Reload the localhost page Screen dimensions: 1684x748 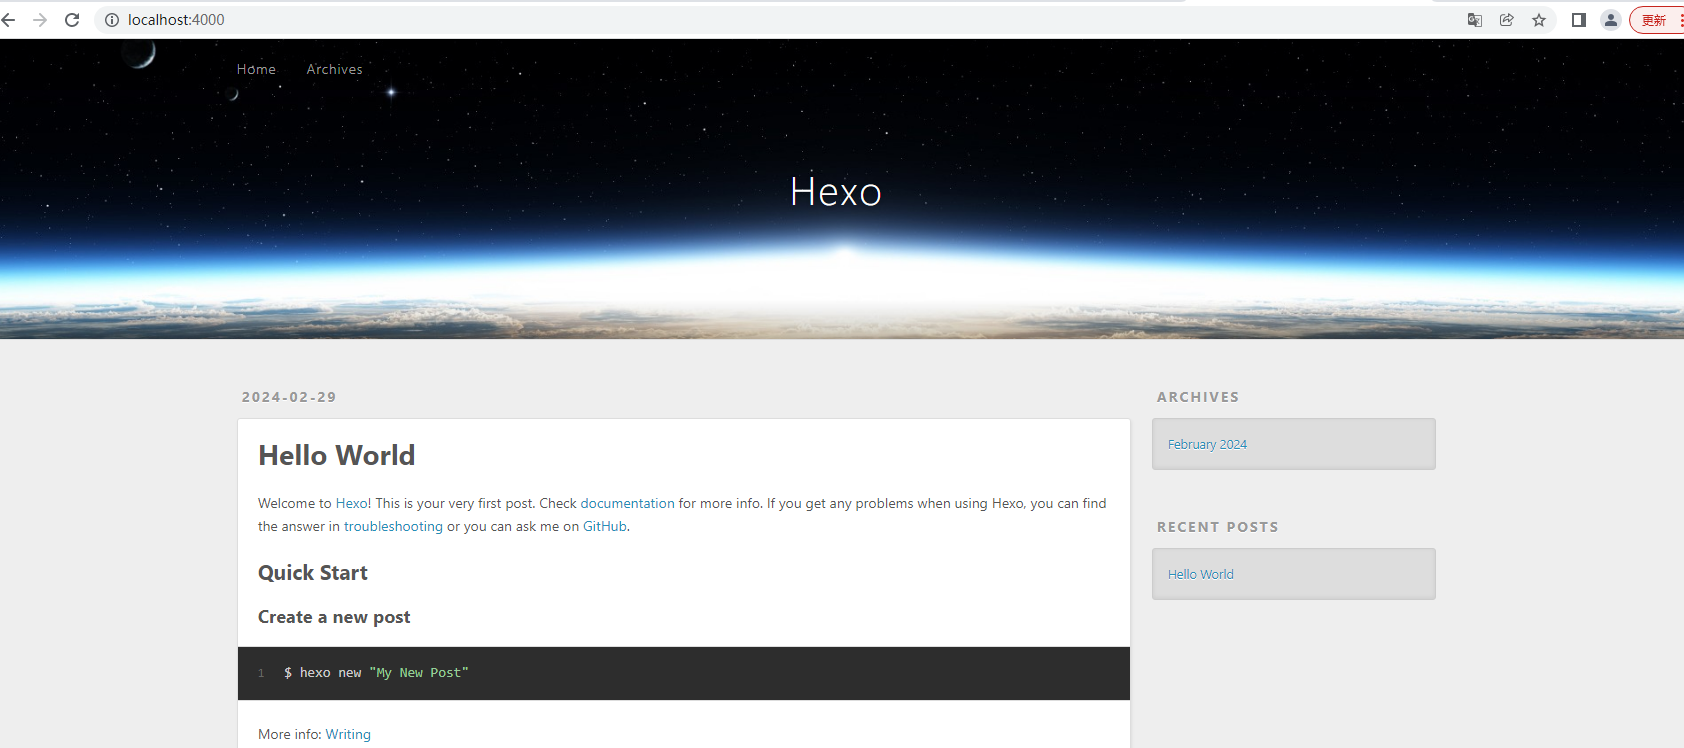coord(72,20)
